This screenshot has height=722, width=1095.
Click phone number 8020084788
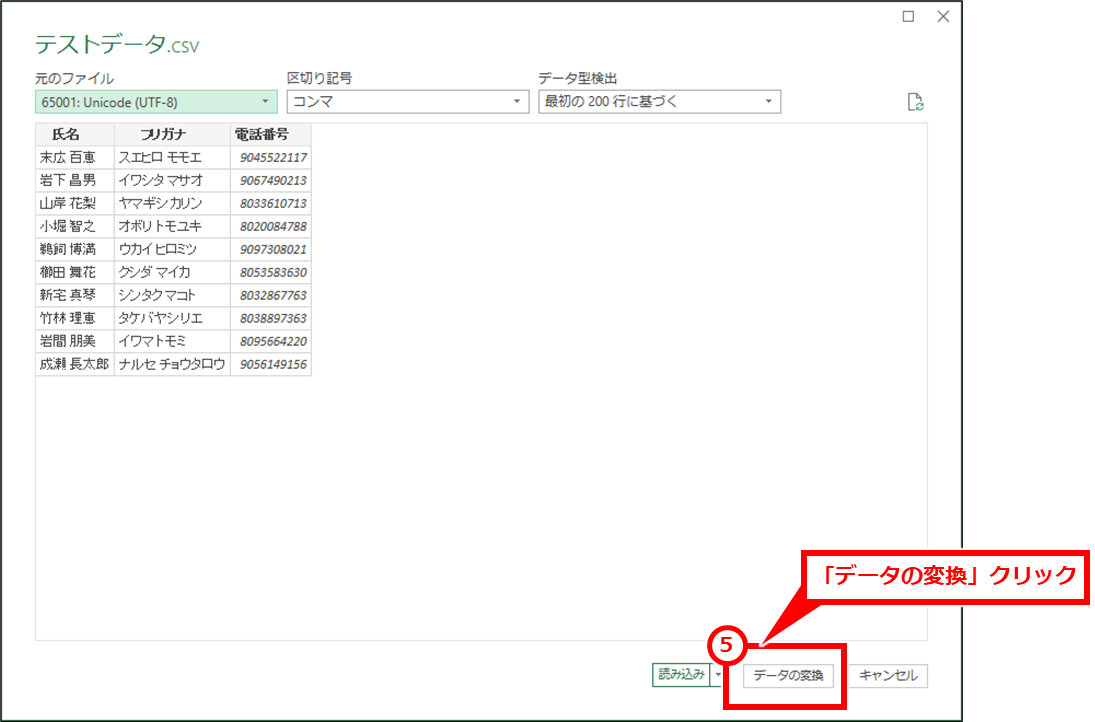[271, 227]
